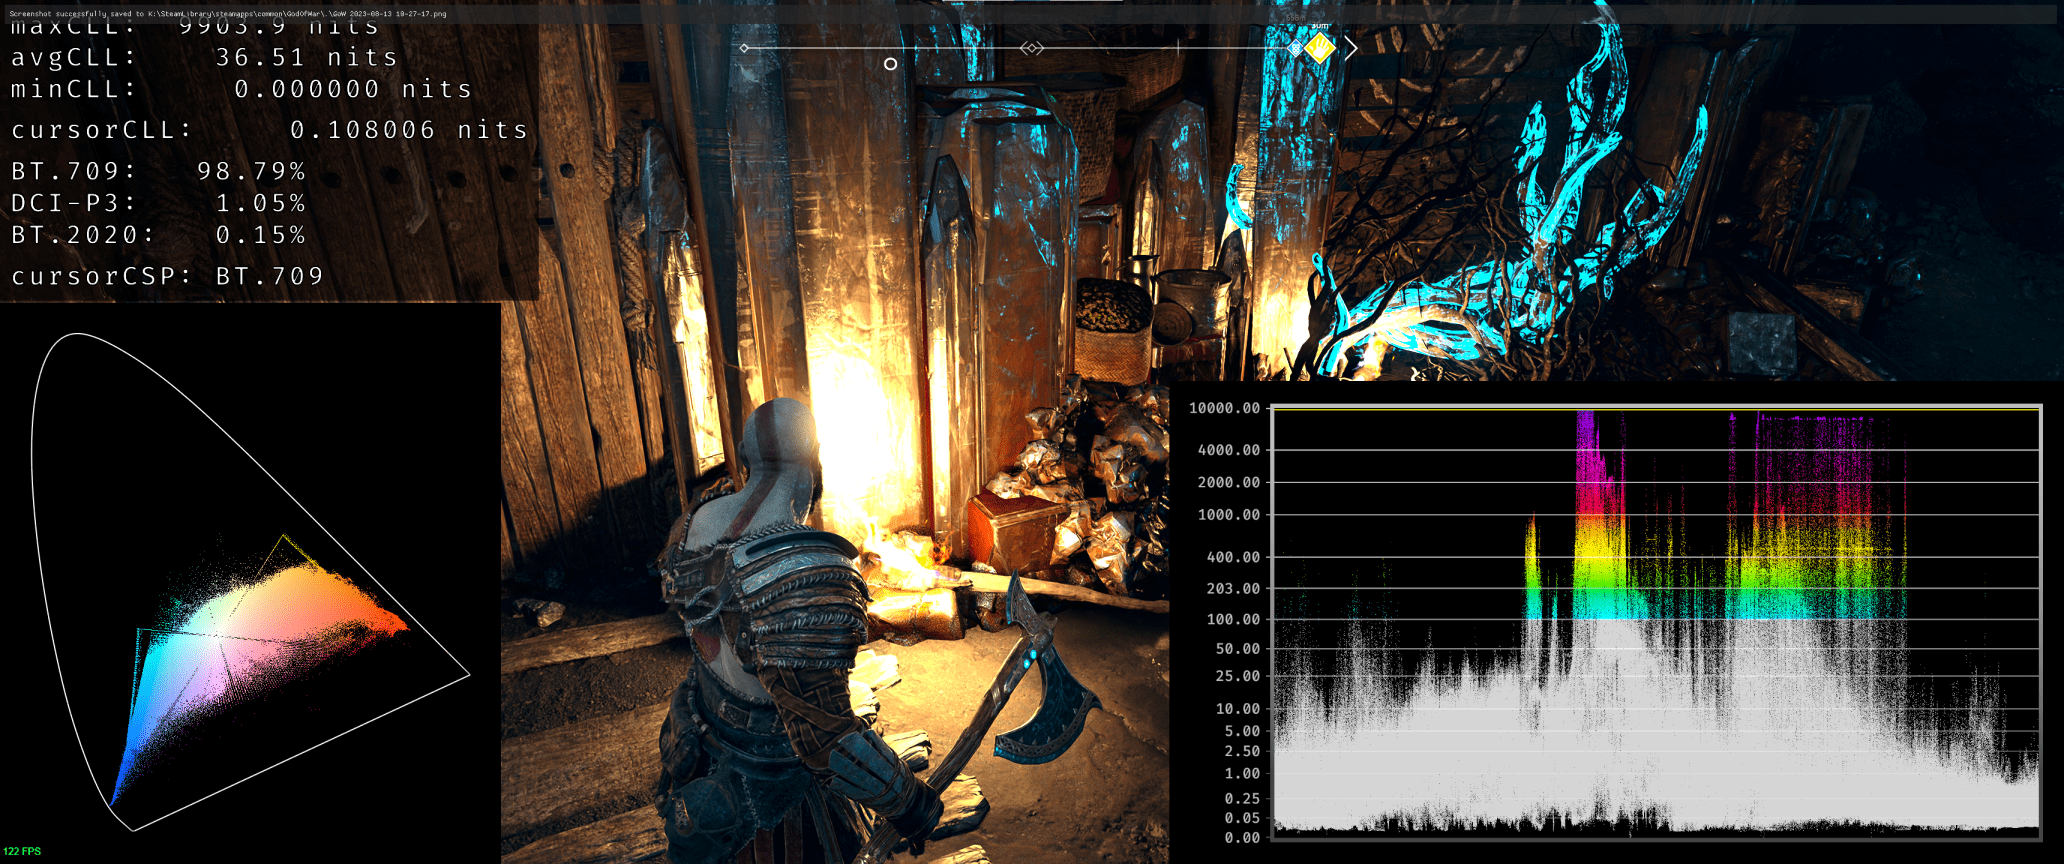Click the BT.709 98.79% gamut row
The image size is (2064, 864).
158,172
